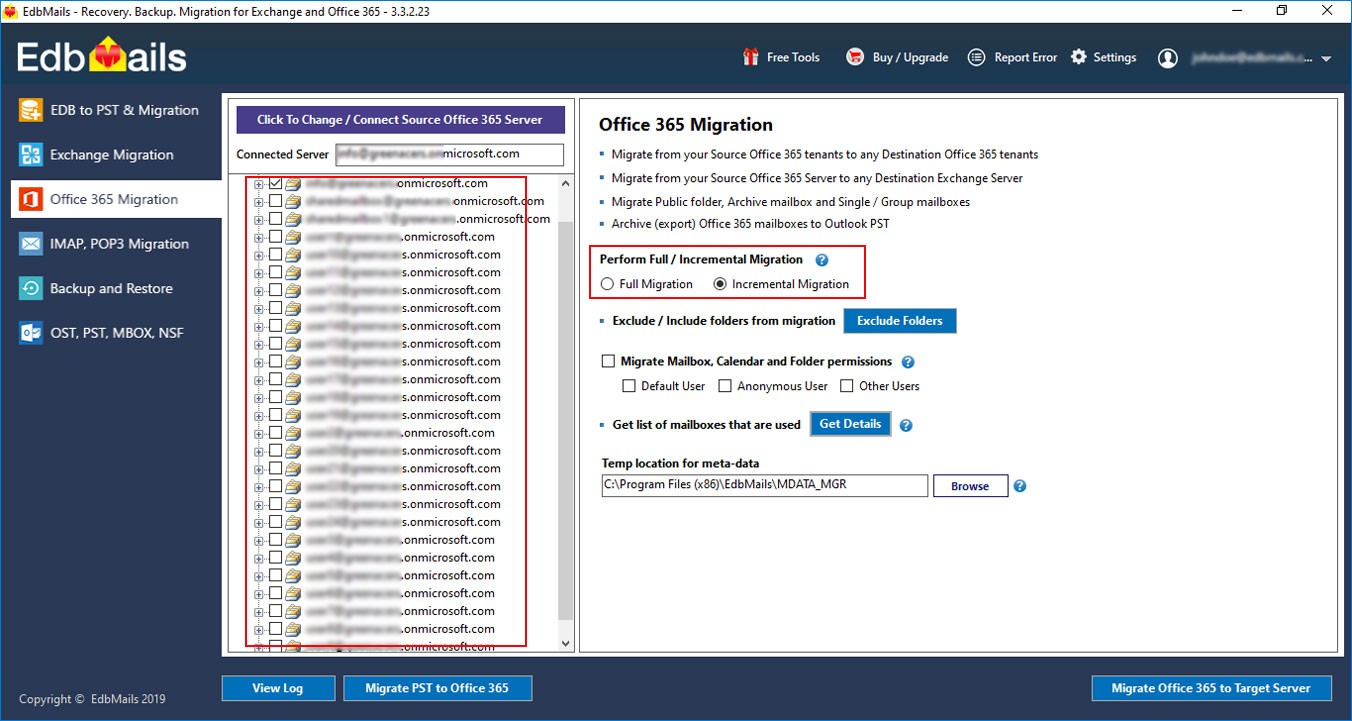Viewport: 1352px width, 721px height.
Task: Go to Backup and Restore section
Action: coord(115,288)
